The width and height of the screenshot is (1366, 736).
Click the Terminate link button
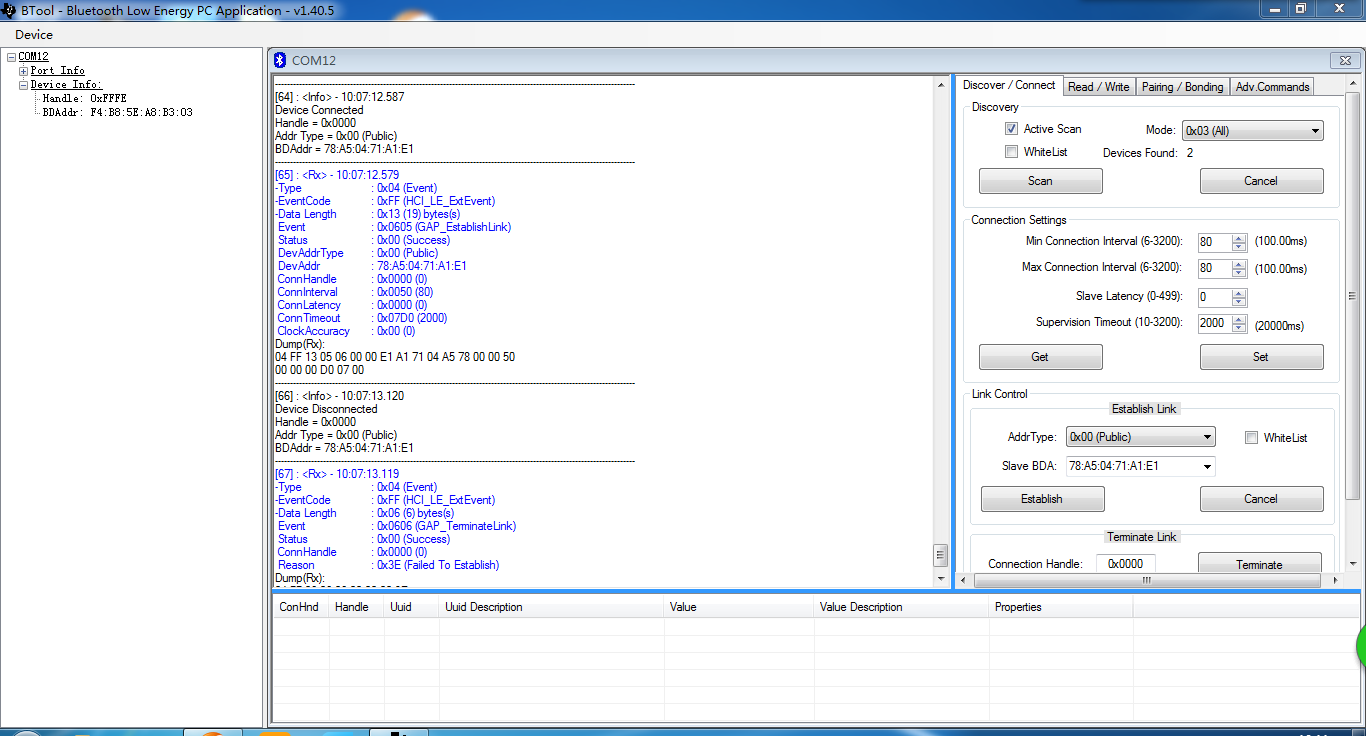[1259, 565]
